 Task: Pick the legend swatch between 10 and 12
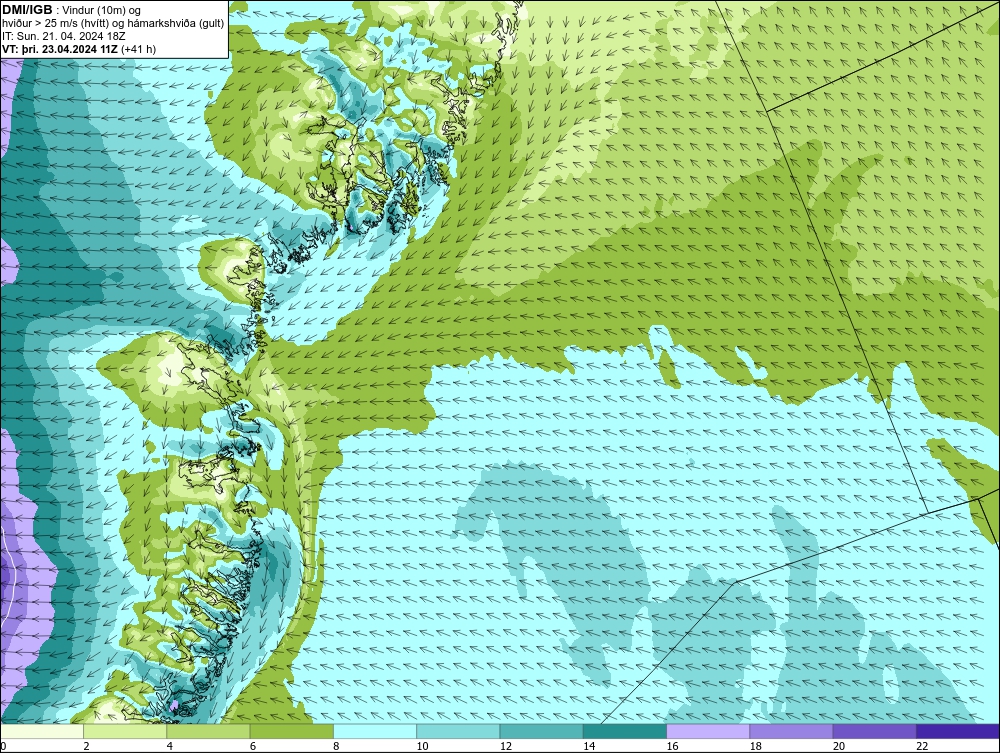pos(458,731)
